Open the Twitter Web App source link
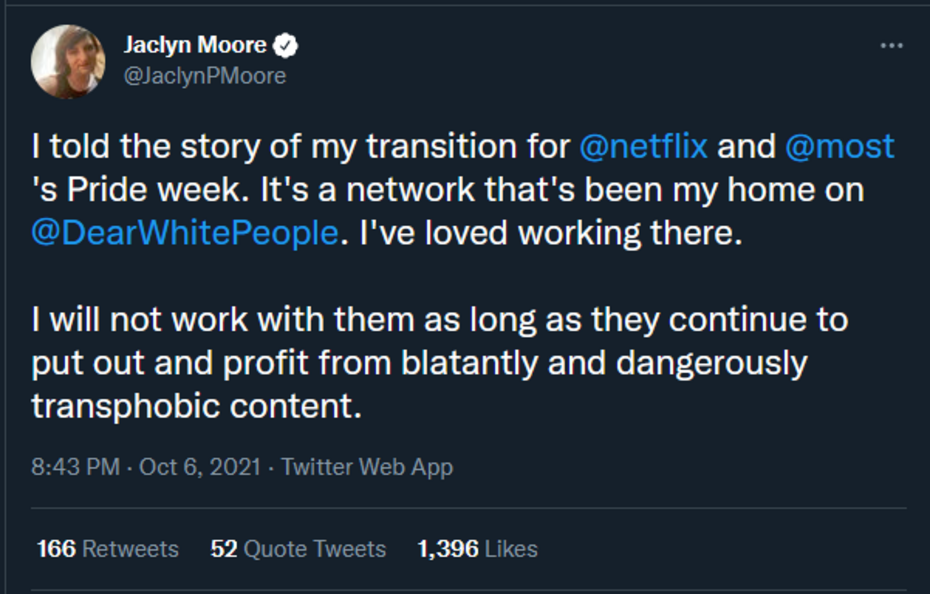 [367, 467]
